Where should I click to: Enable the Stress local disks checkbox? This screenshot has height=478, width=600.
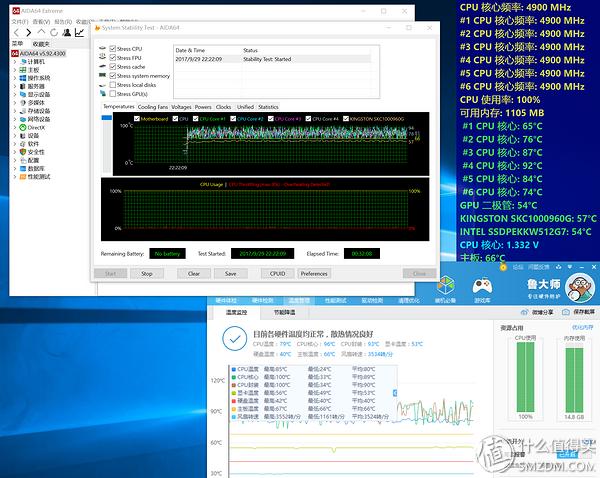tap(113, 85)
